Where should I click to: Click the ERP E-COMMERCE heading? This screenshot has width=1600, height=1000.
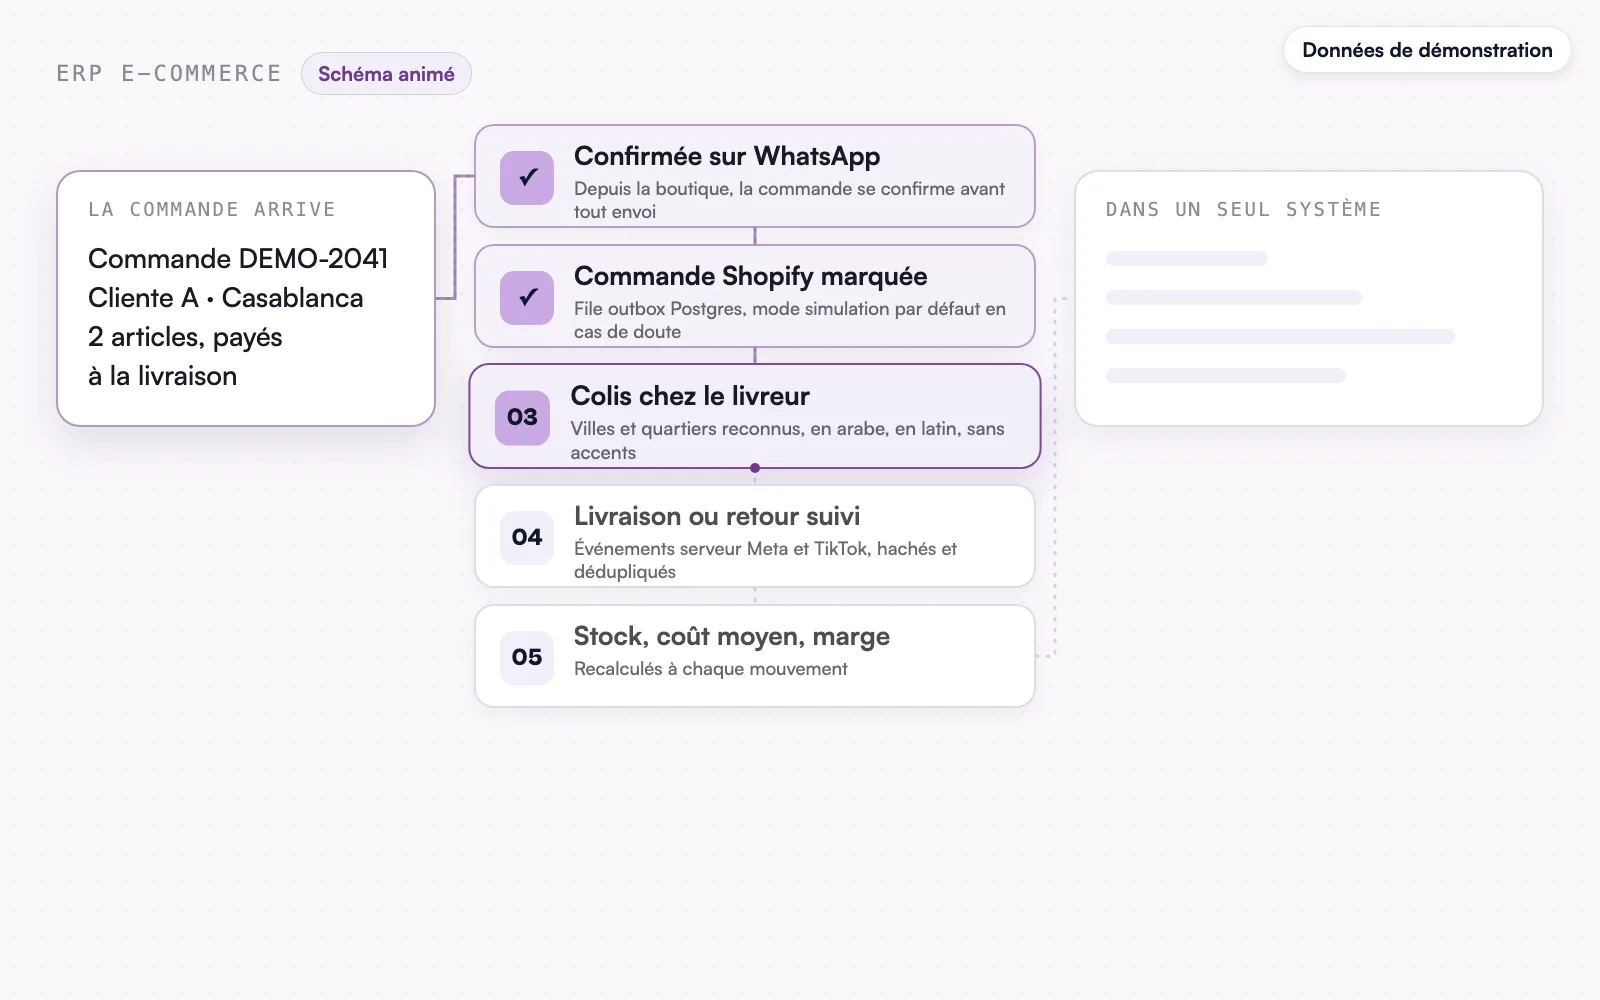click(169, 74)
